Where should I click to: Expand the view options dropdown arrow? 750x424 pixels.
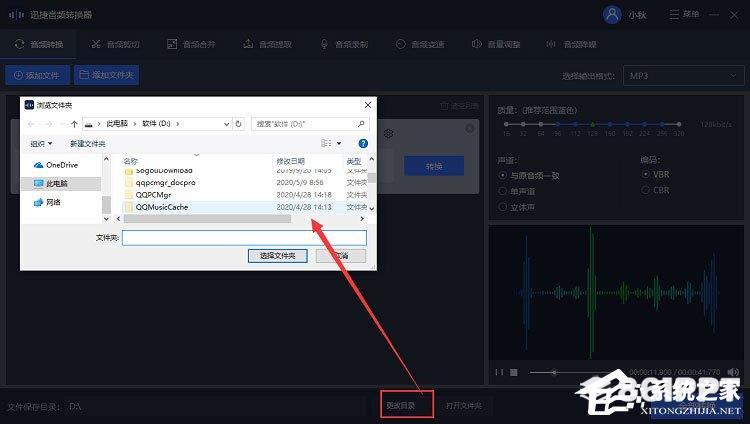tap(339, 143)
